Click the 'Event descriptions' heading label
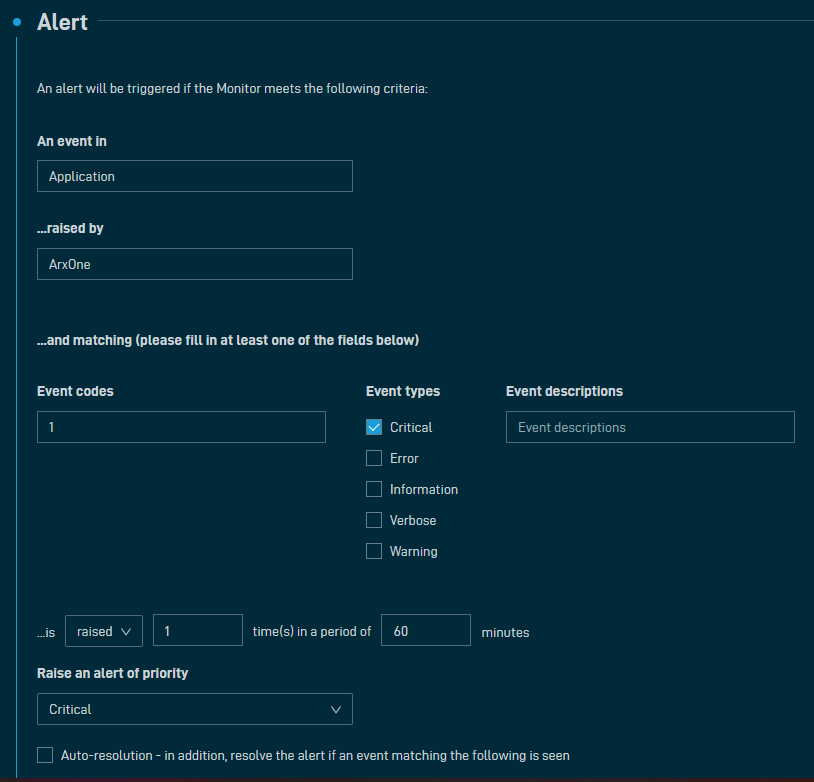Viewport: 814px width, 782px height. (x=564, y=391)
